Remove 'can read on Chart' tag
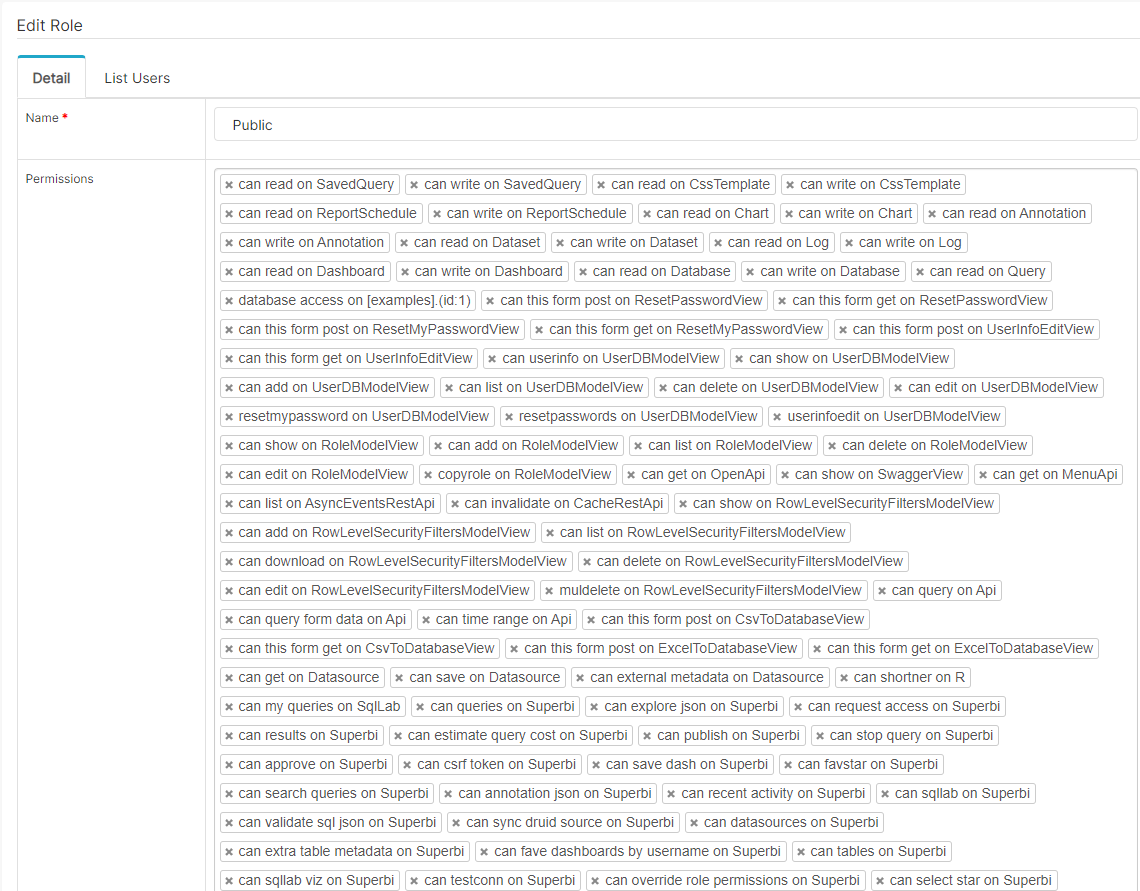Image resolution: width=1140 pixels, height=891 pixels. 647,214
